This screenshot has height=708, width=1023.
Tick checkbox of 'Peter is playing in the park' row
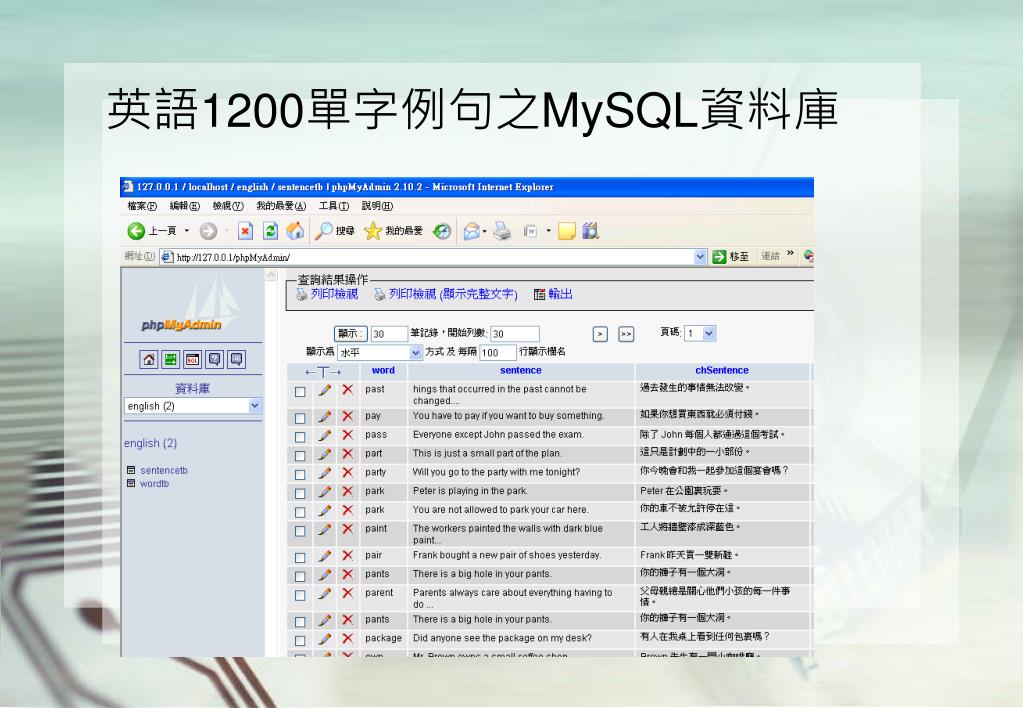point(300,493)
